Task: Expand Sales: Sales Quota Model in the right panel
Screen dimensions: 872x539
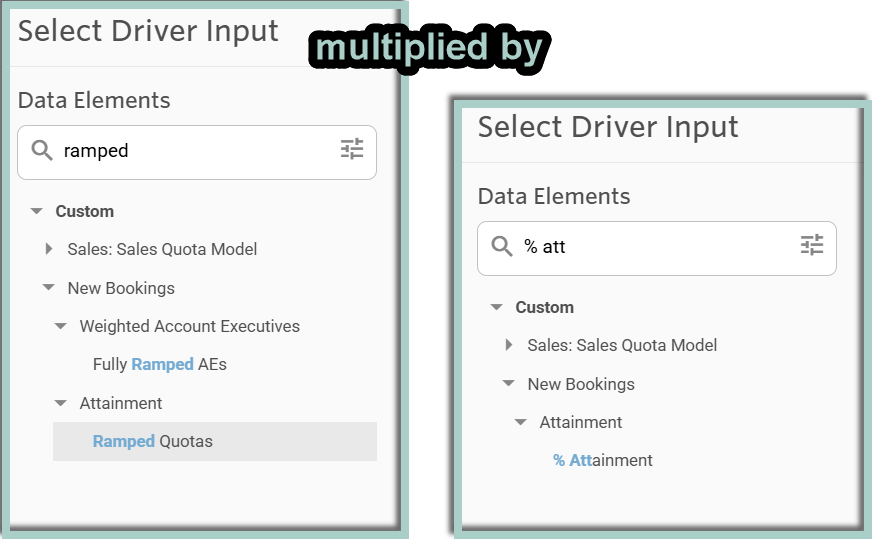Action: 509,345
